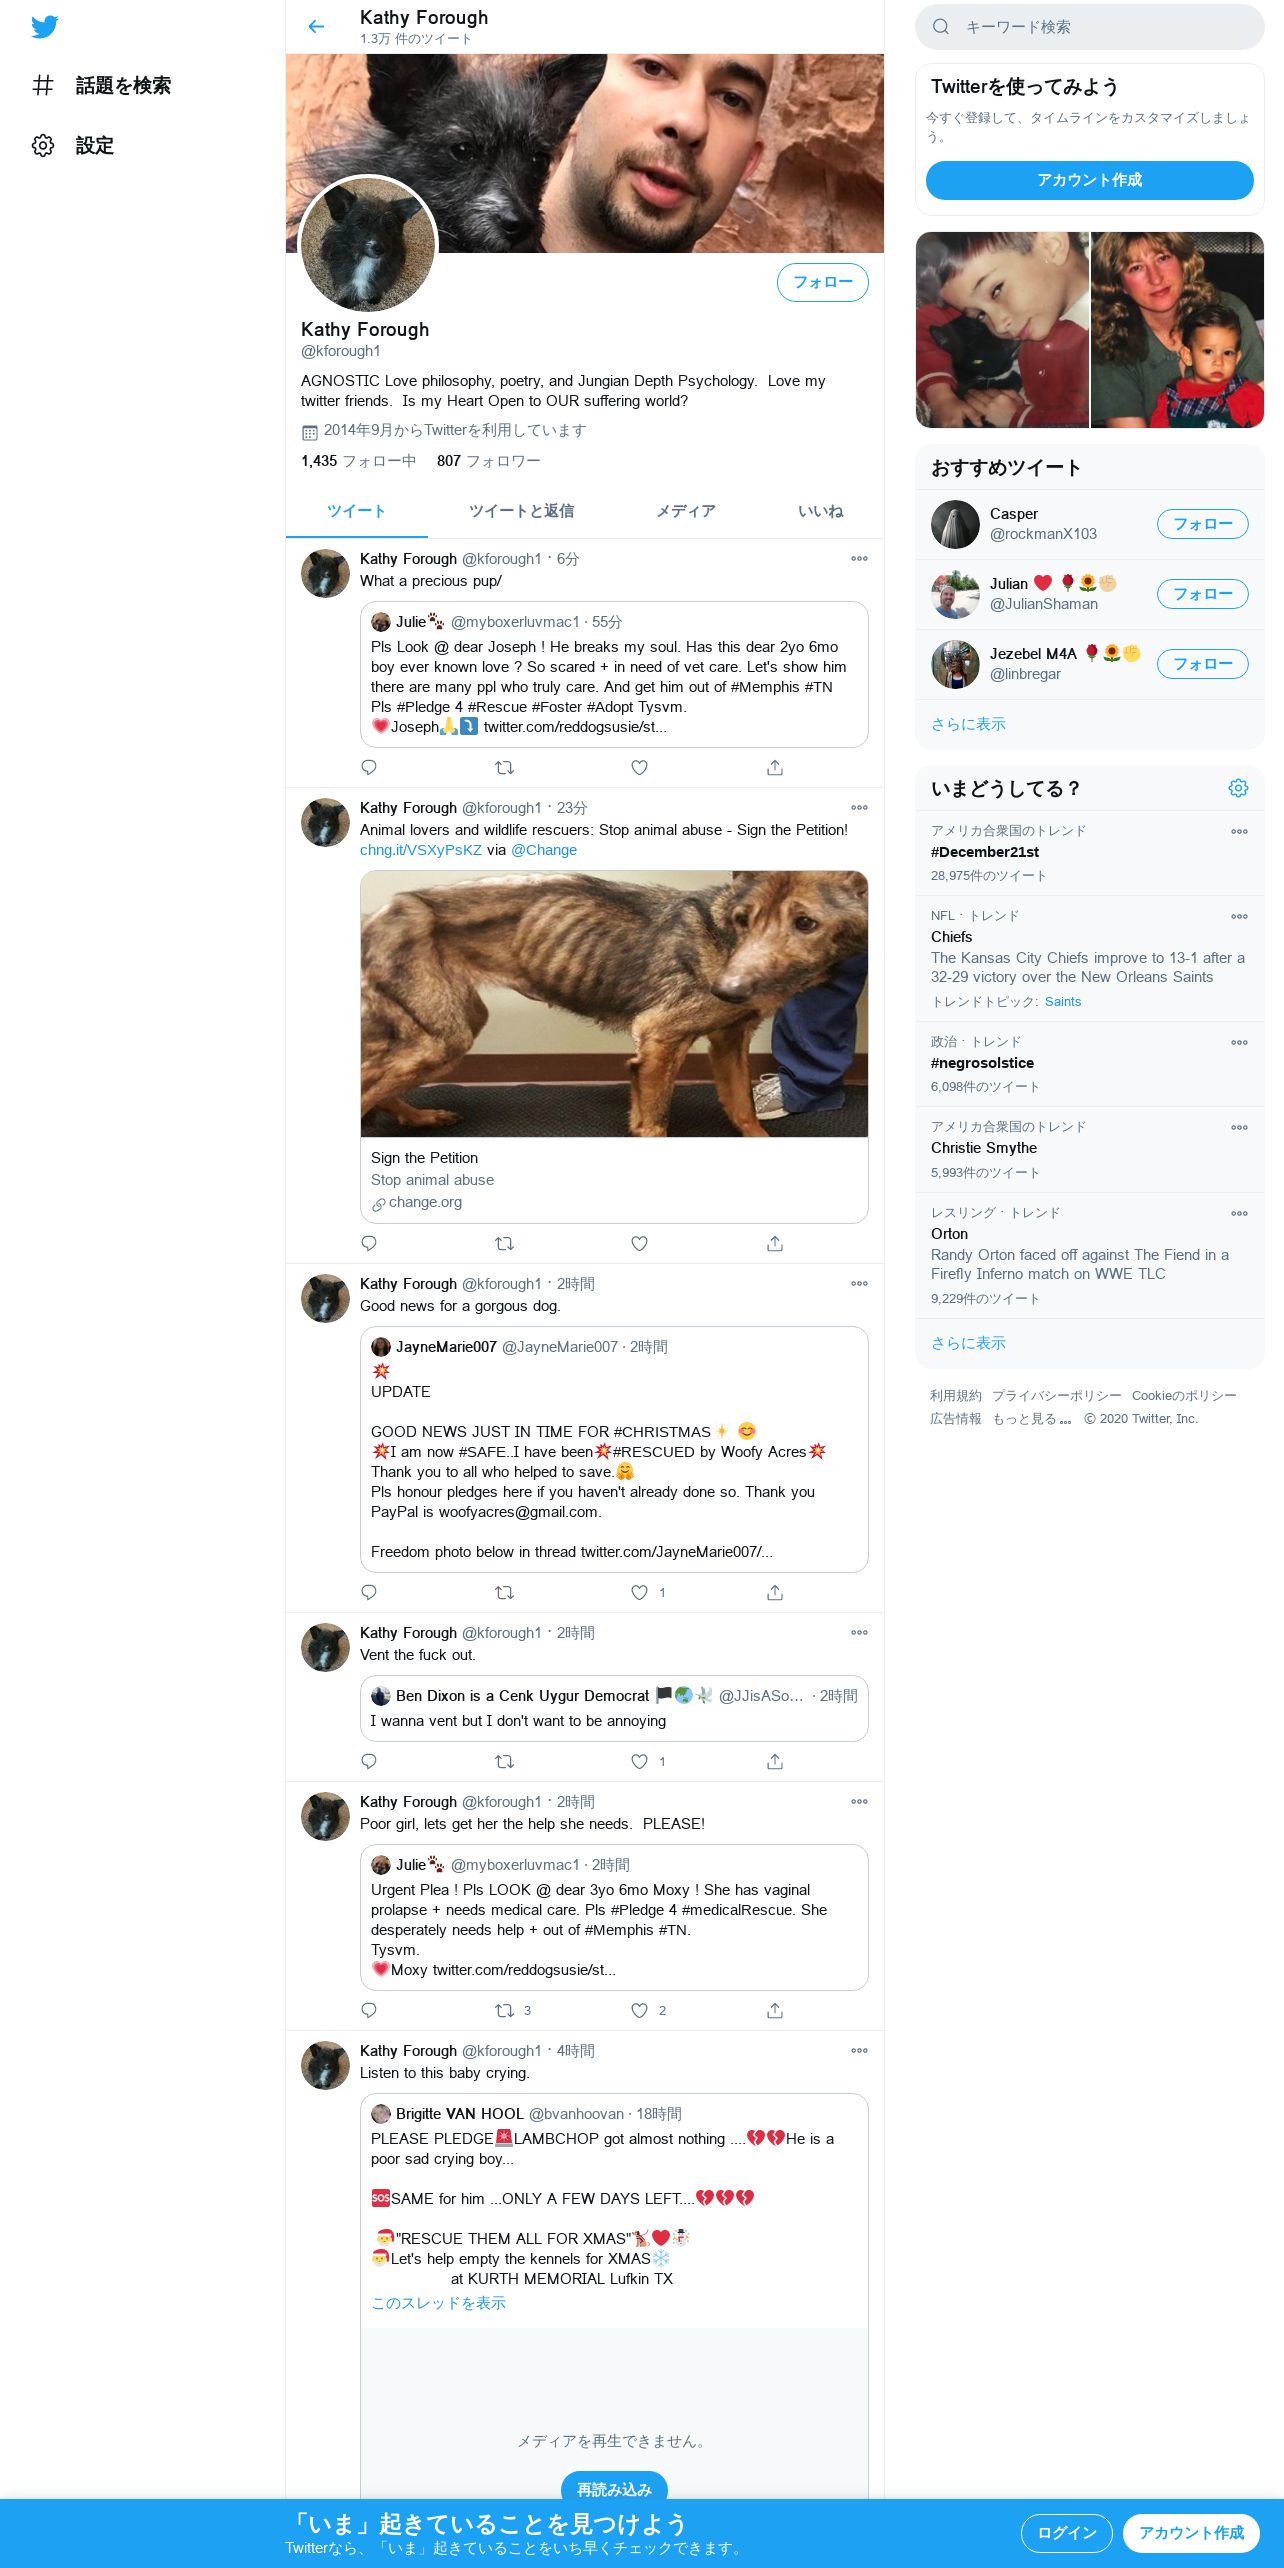Share the 'Vent the fuck out' tweet

click(x=774, y=1761)
